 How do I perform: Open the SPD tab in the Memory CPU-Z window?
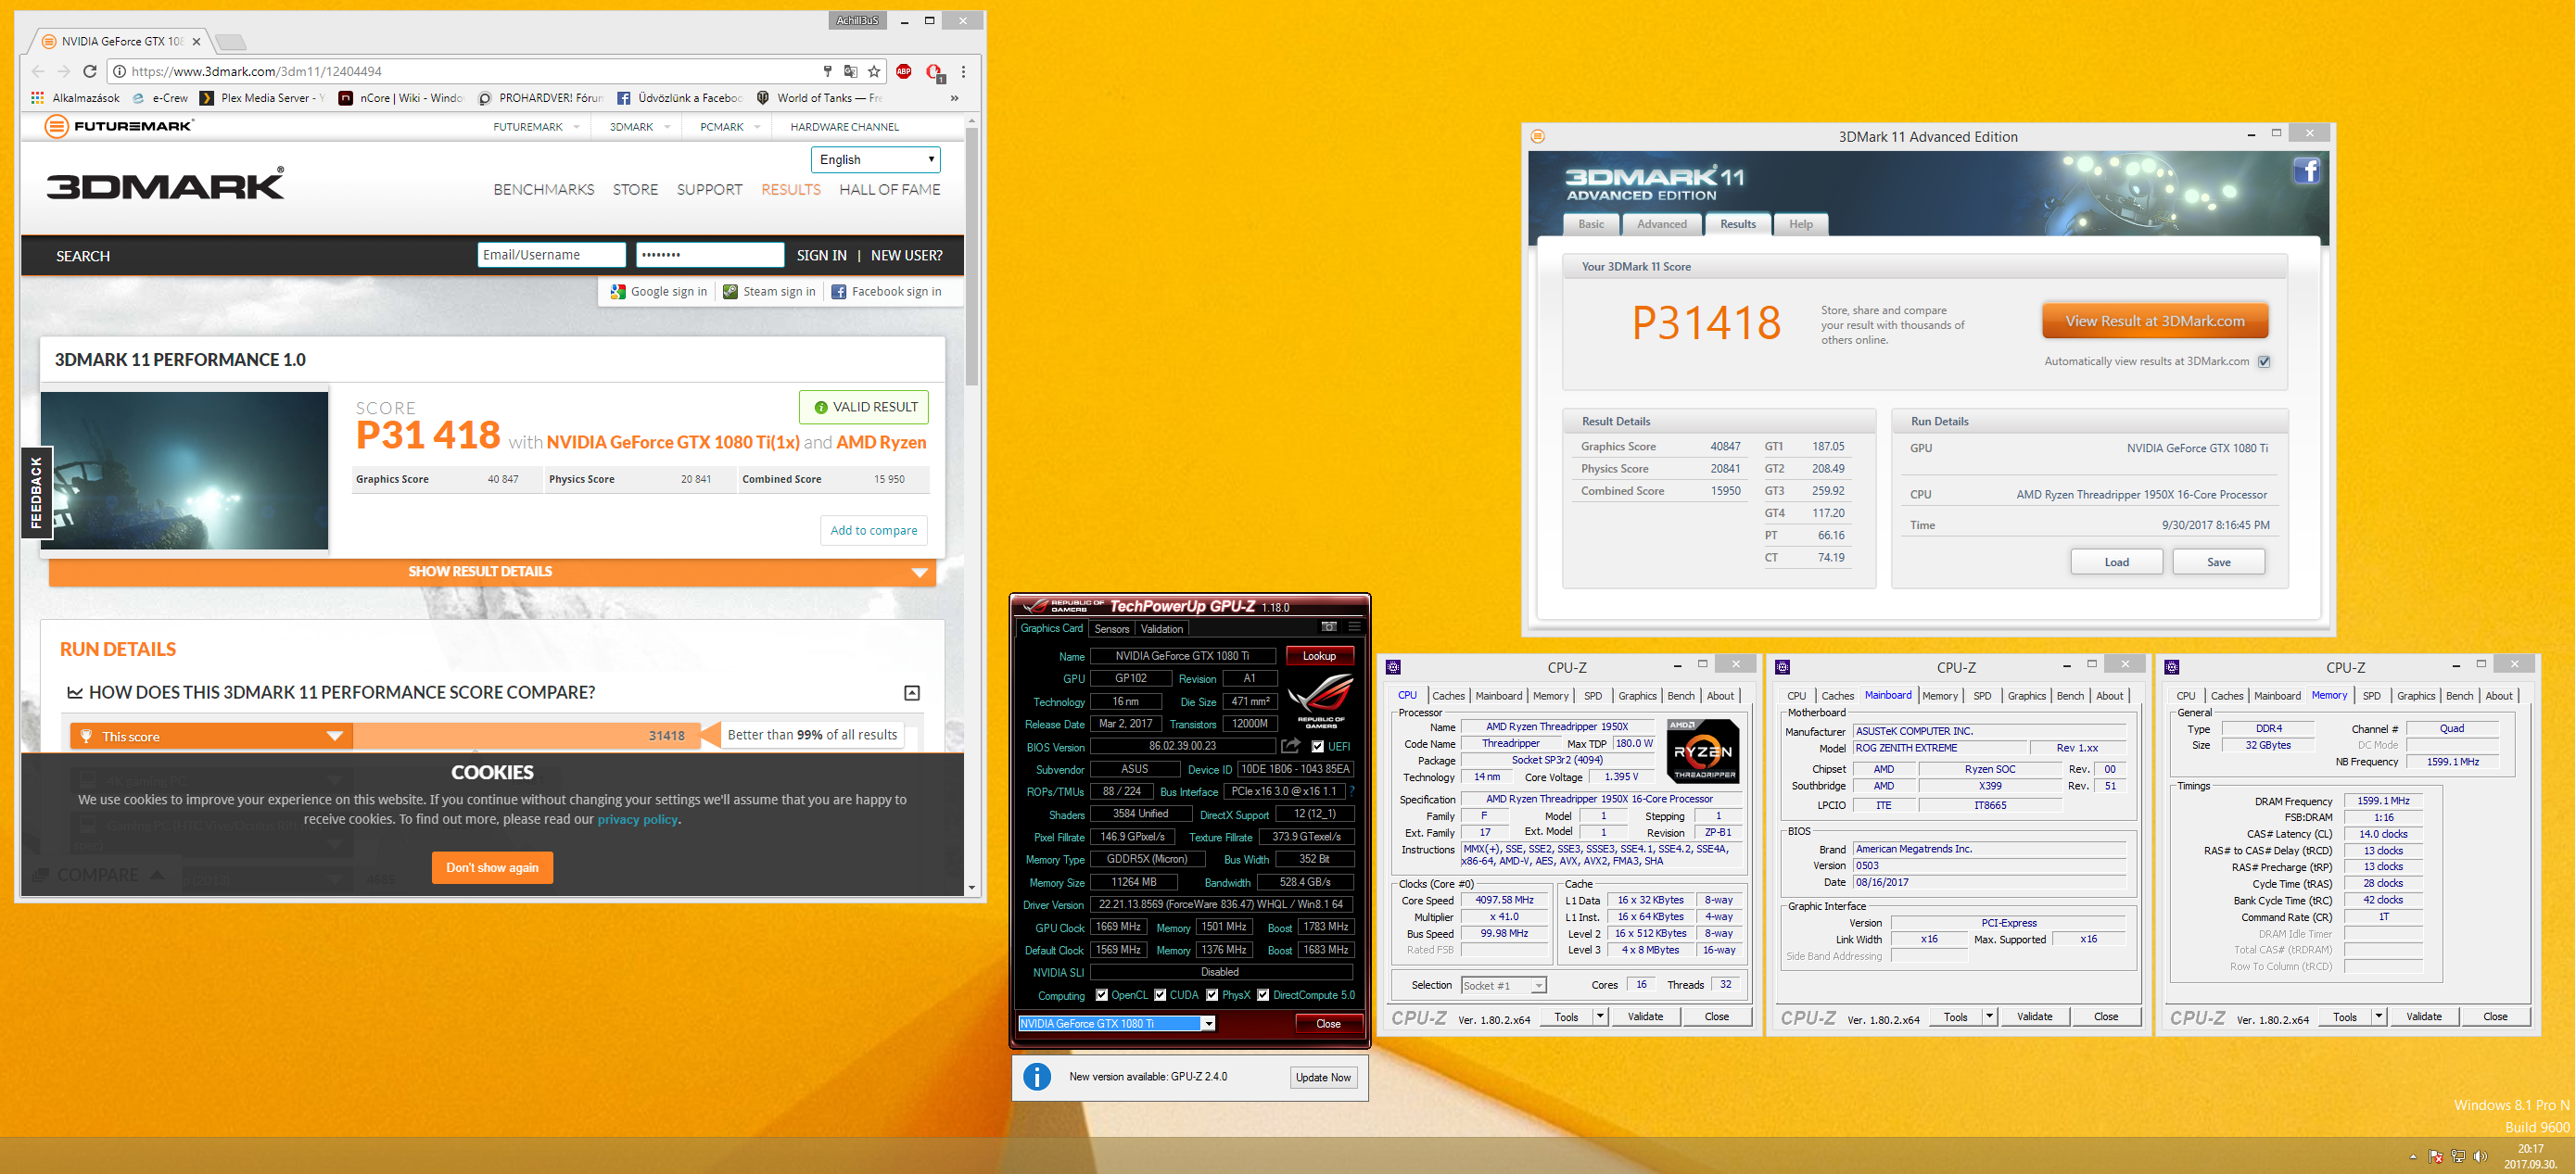pyautogui.click(x=2371, y=696)
